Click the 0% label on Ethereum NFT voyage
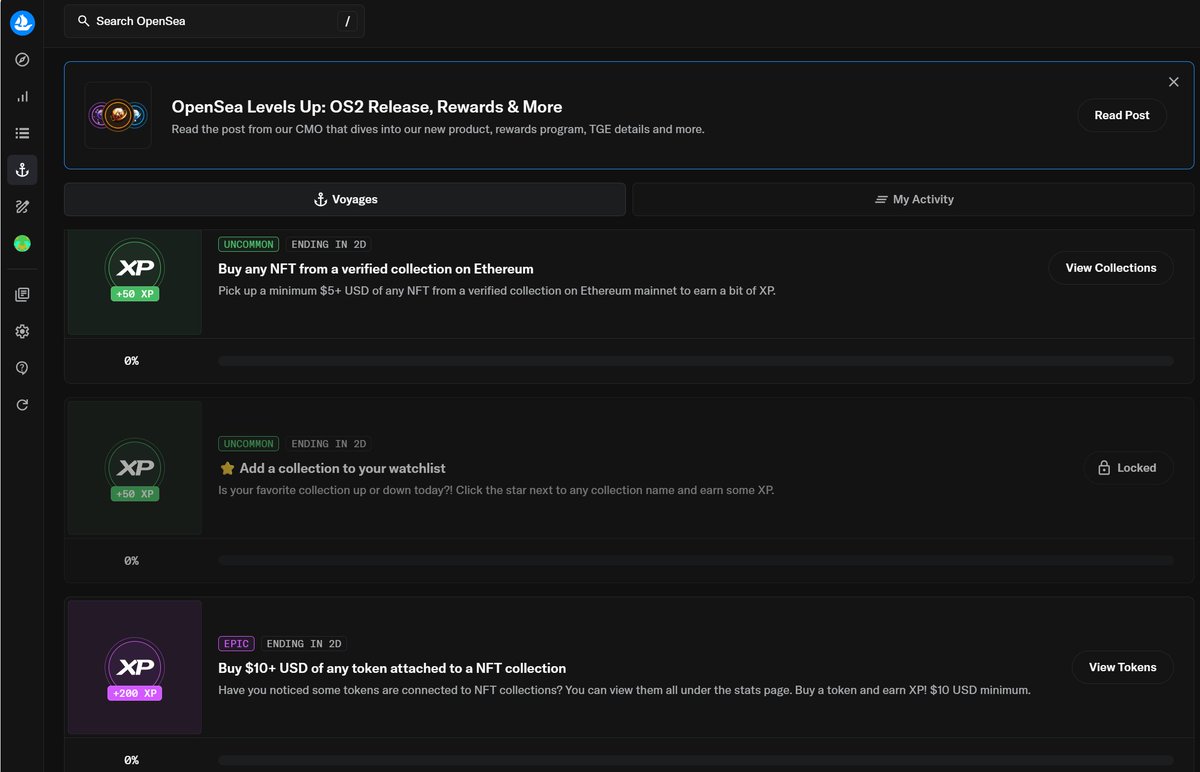The width and height of the screenshot is (1200, 772). tap(131, 361)
